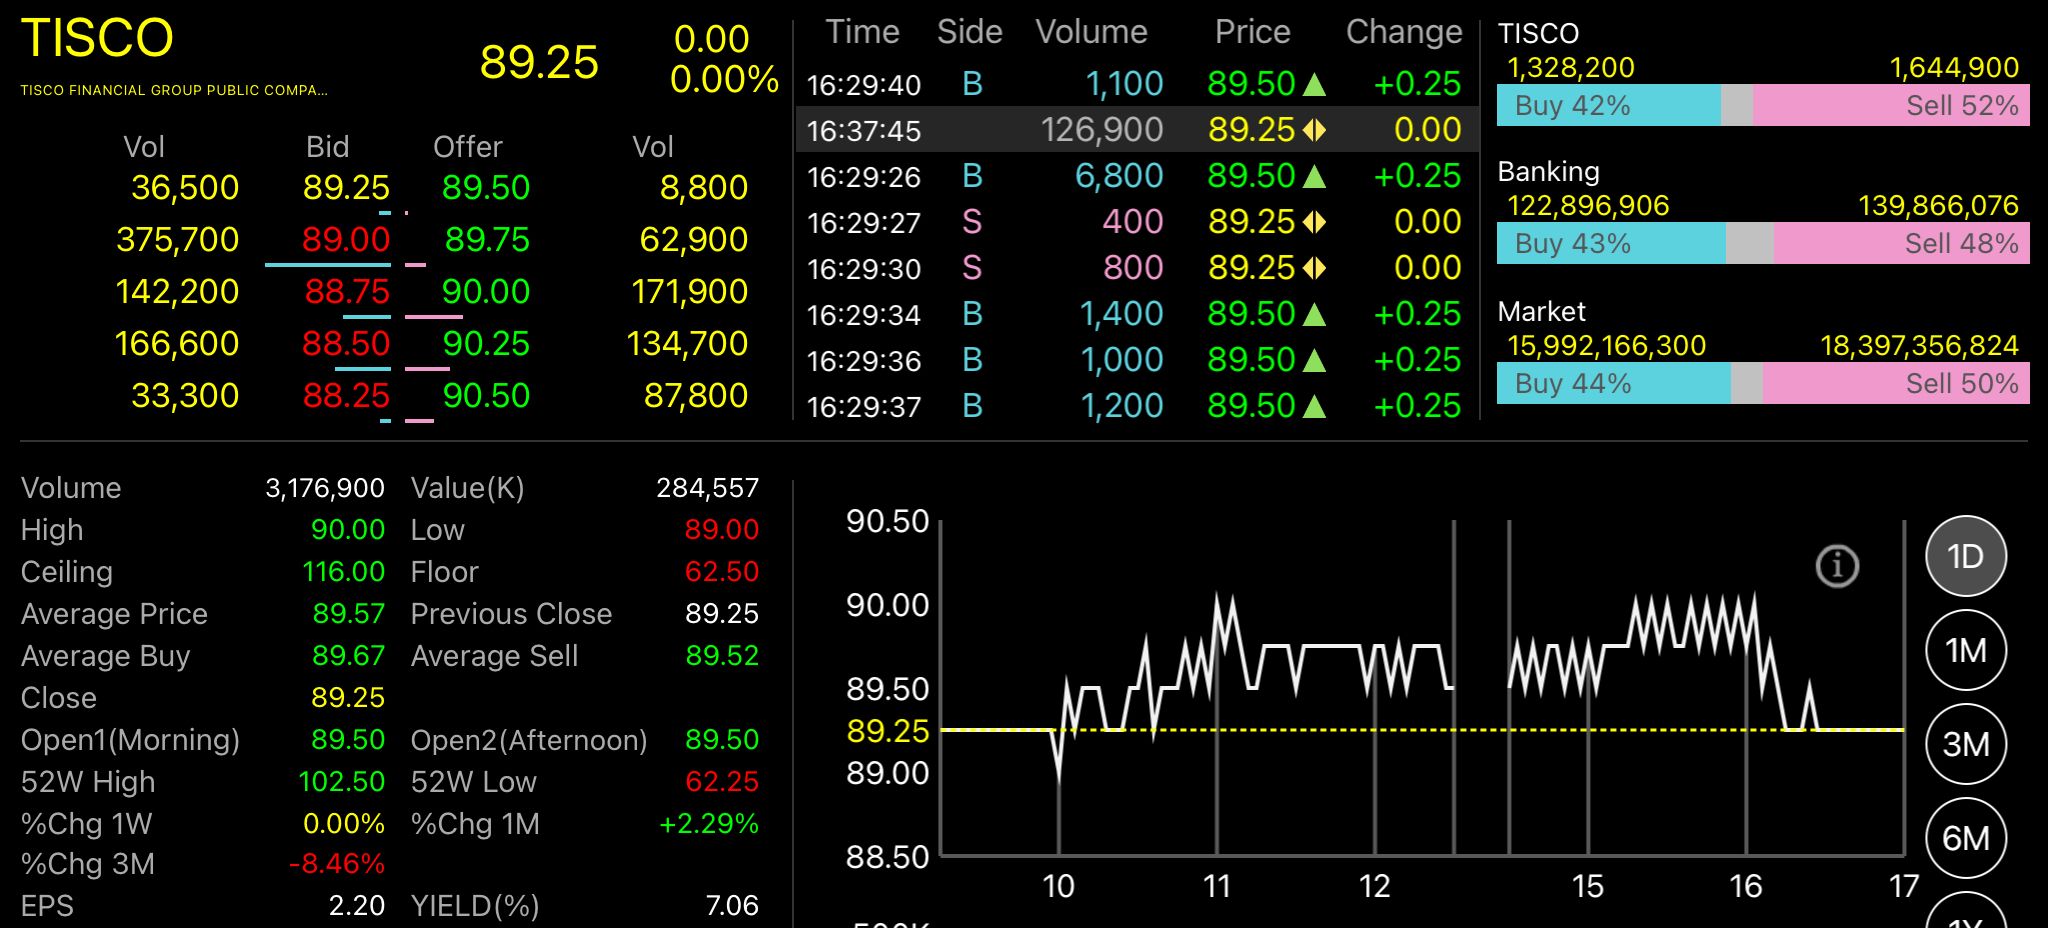The height and width of the screenshot is (928, 2048).
Task: Click the Volume value 3,176,900
Action: click(324, 487)
